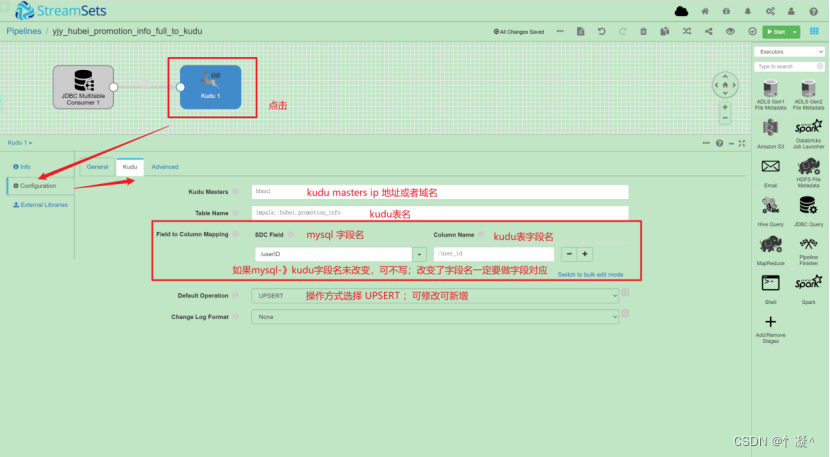Open the Info section
This screenshot has height=457, width=830.
point(22,167)
